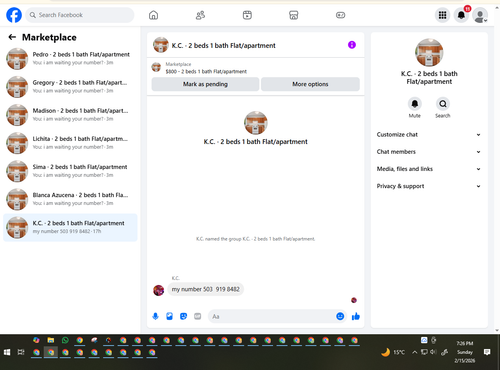500x370 pixels.
Task: Open the Marketplace storefront tab
Action: click(x=294, y=15)
